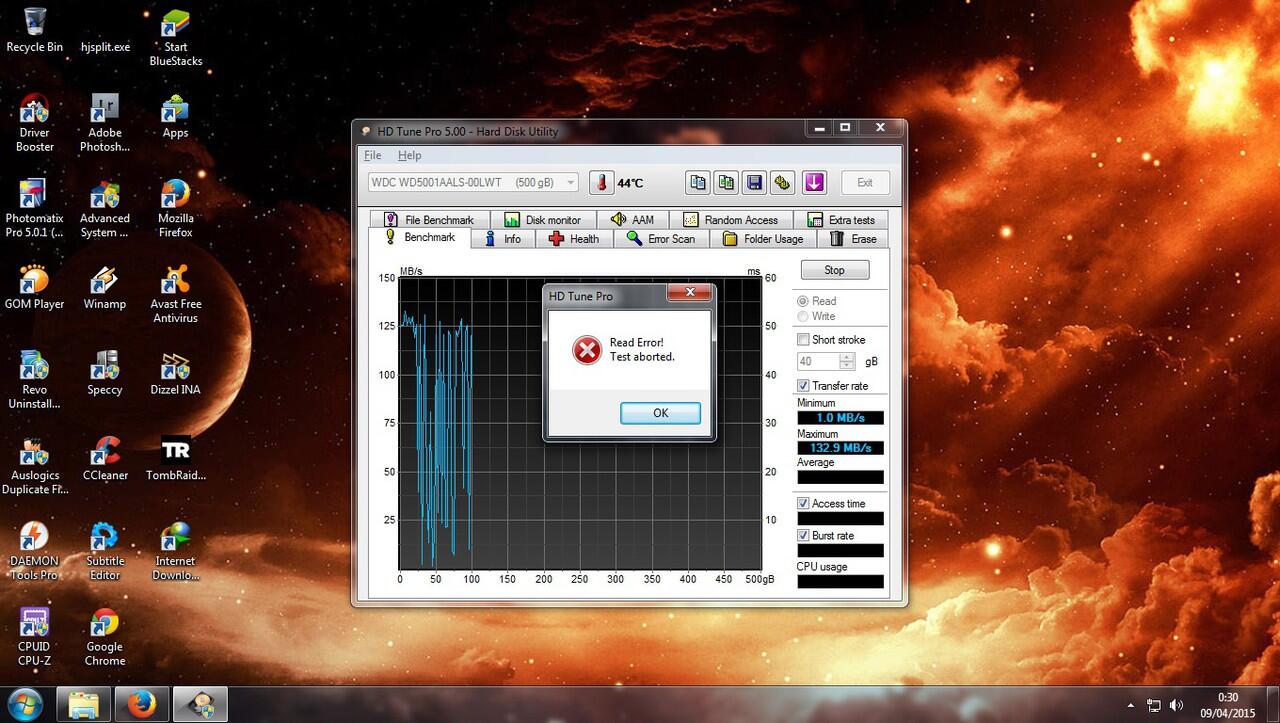Switch to the Erase tab
The image size is (1280, 723).
[852, 239]
